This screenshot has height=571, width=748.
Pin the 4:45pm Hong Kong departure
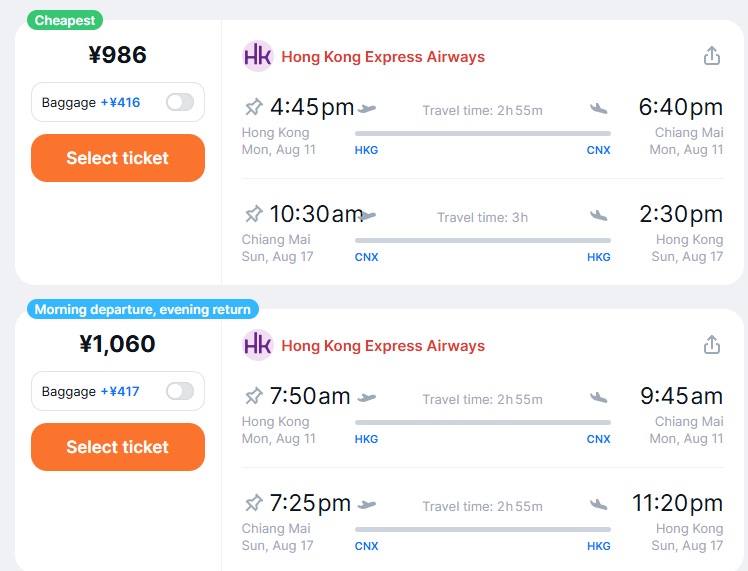tap(253, 107)
